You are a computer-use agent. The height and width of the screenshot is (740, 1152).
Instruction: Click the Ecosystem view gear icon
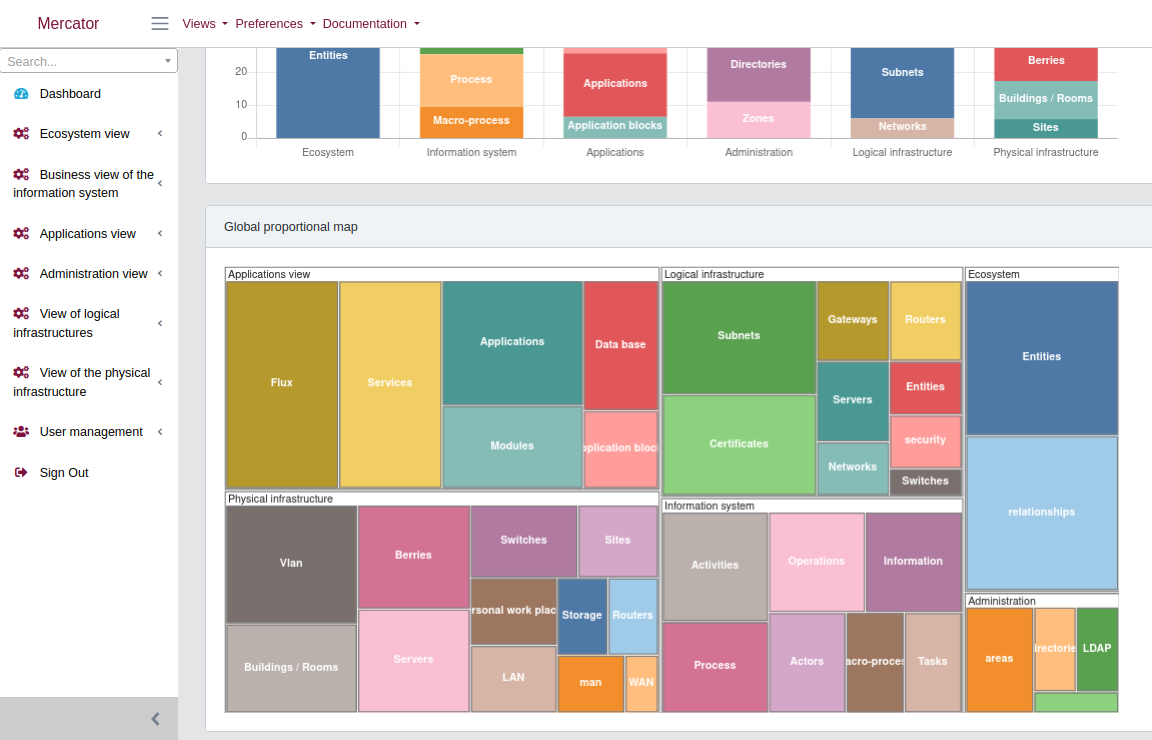21,133
